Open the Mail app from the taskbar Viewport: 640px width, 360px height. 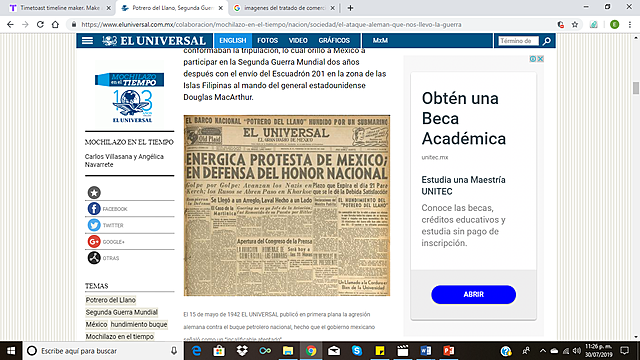[334, 351]
